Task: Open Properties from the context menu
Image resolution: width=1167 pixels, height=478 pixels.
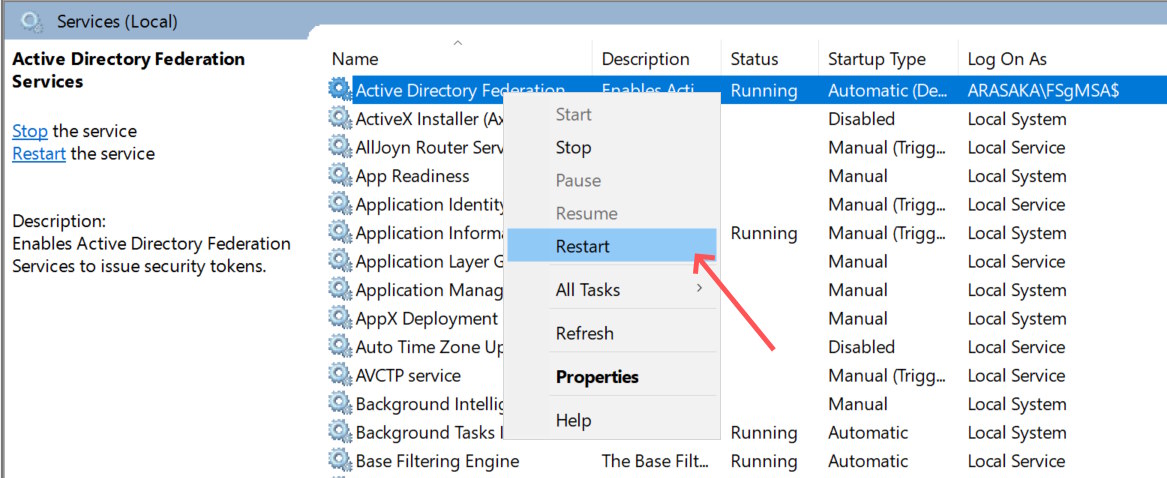Action: [597, 377]
